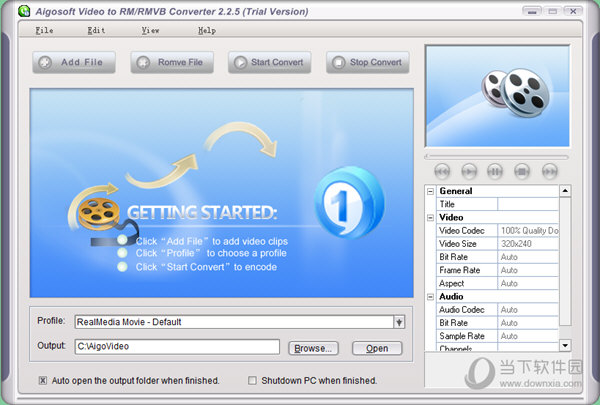The width and height of the screenshot is (600, 405).
Task: Click the icon on Add File button
Action: pyautogui.click(x=45, y=62)
